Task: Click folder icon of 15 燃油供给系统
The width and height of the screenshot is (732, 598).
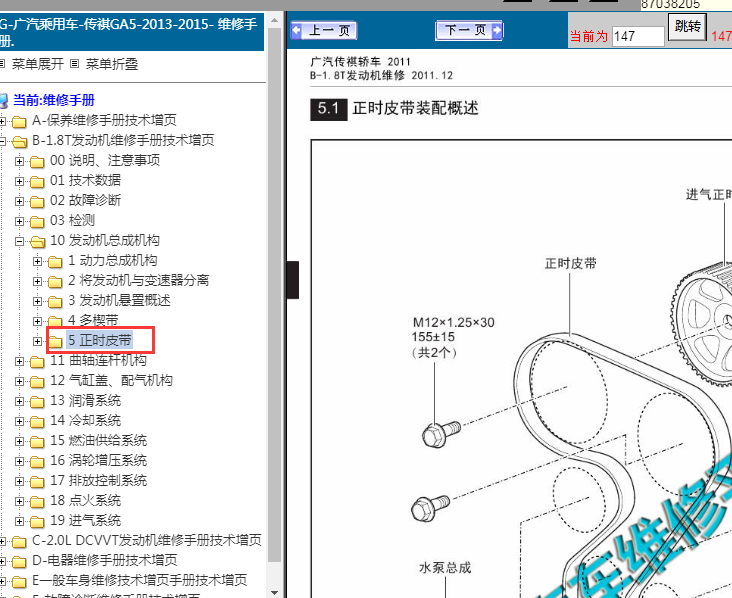Action: coord(37,442)
